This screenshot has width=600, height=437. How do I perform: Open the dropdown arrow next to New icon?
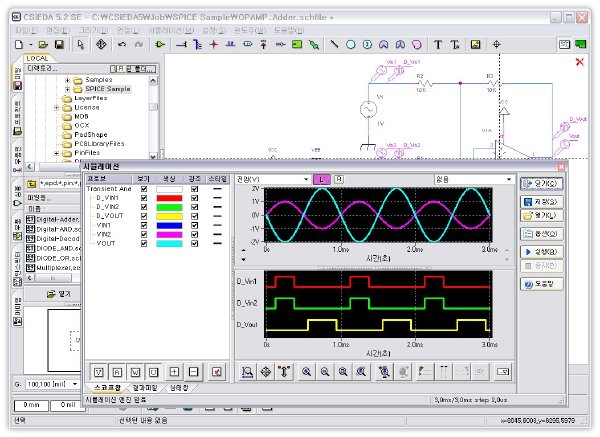[x=31, y=44]
